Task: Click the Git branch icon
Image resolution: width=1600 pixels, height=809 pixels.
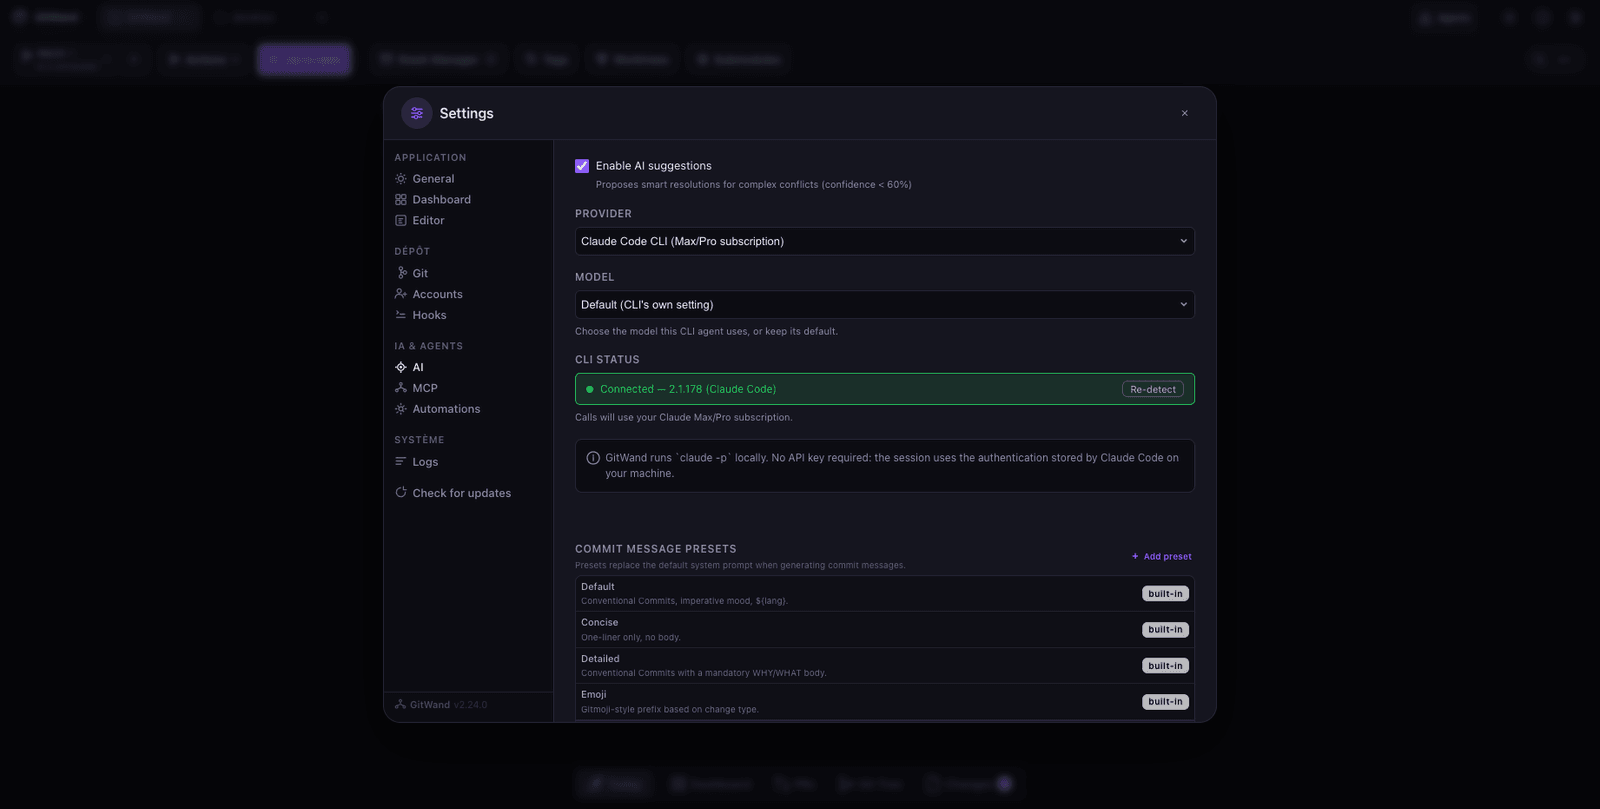Action: coord(401,273)
